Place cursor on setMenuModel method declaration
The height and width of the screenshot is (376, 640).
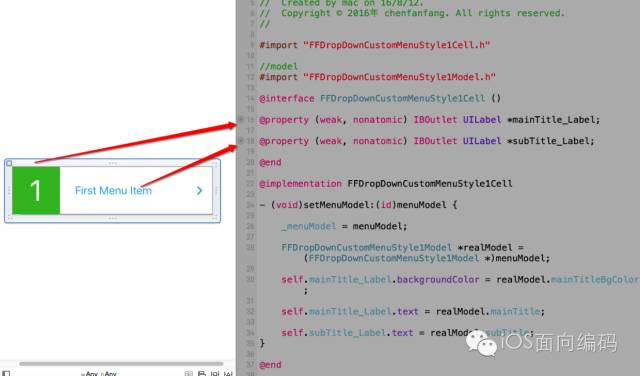pyautogui.click(x=358, y=205)
